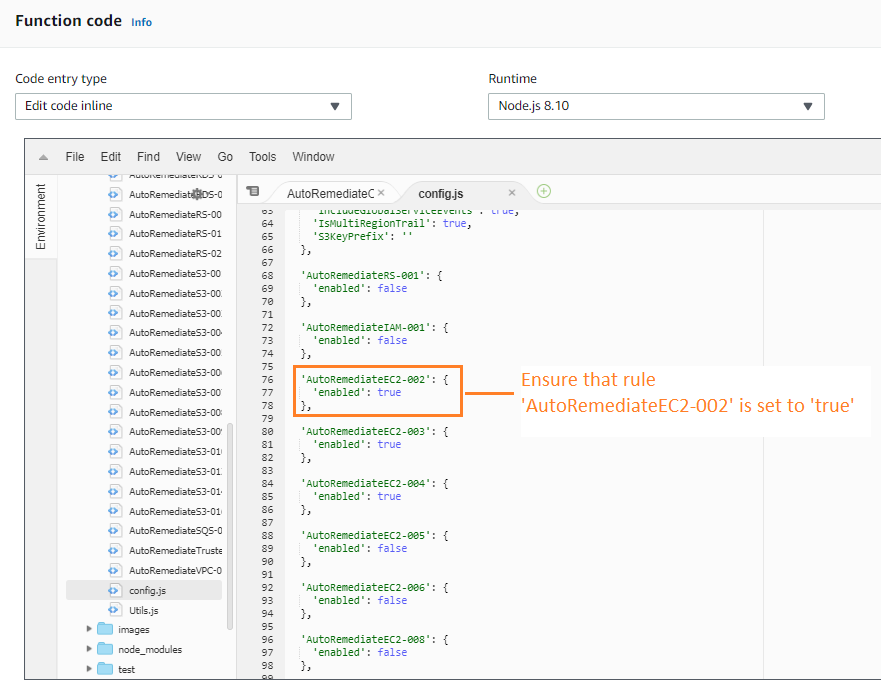Click the Info link beside Function code

[x=141, y=21]
